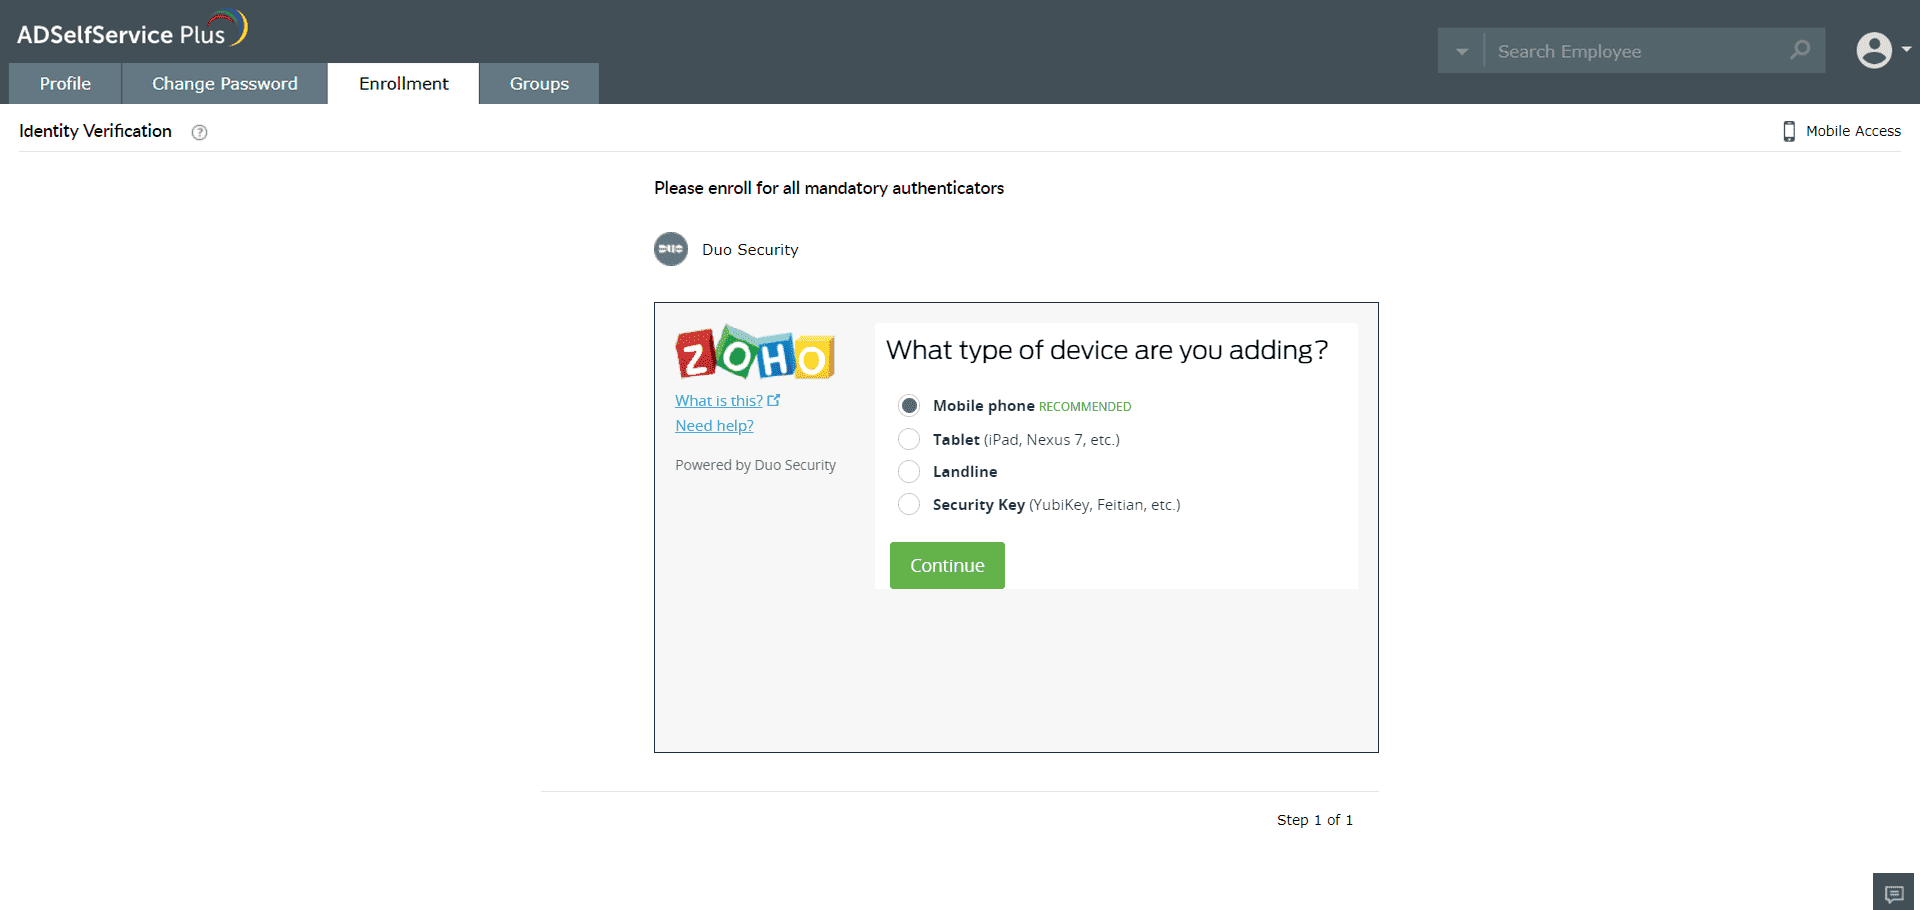Screen dimensions: 1920x910
Task: Go to the Groups tab
Action: pos(539,84)
